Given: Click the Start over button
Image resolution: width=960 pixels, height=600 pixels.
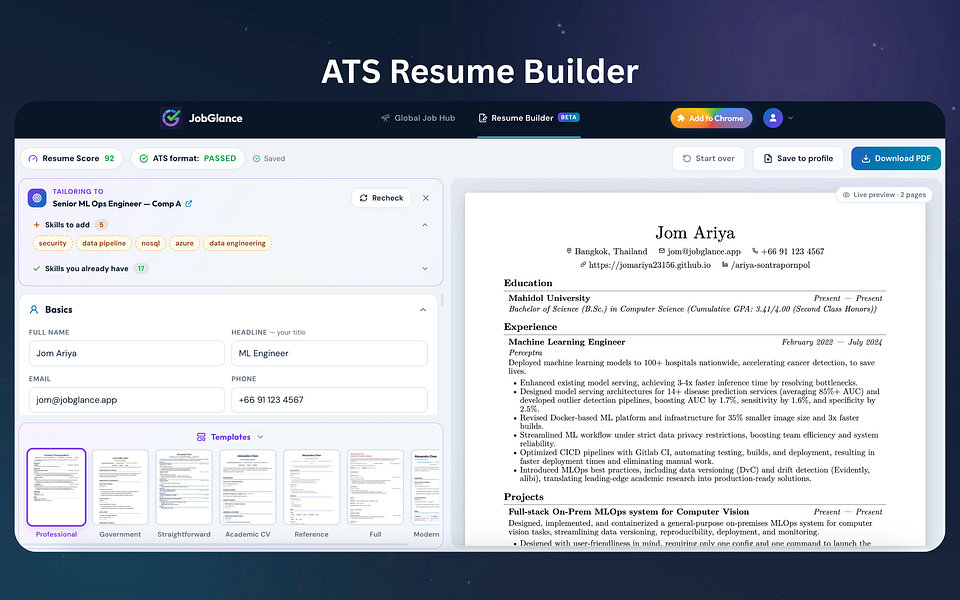Looking at the screenshot, I should coord(708,159).
